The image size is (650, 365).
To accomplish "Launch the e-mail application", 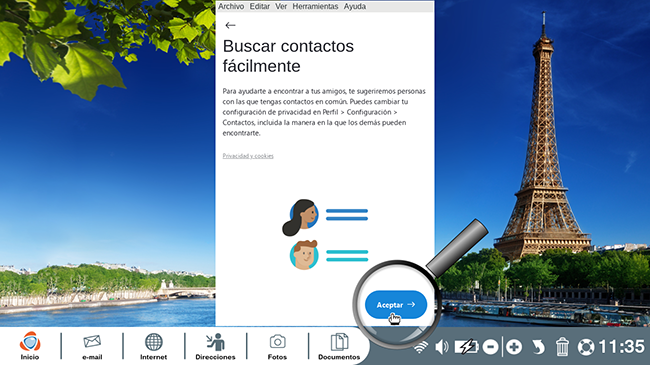I will [x=92, y=346].
